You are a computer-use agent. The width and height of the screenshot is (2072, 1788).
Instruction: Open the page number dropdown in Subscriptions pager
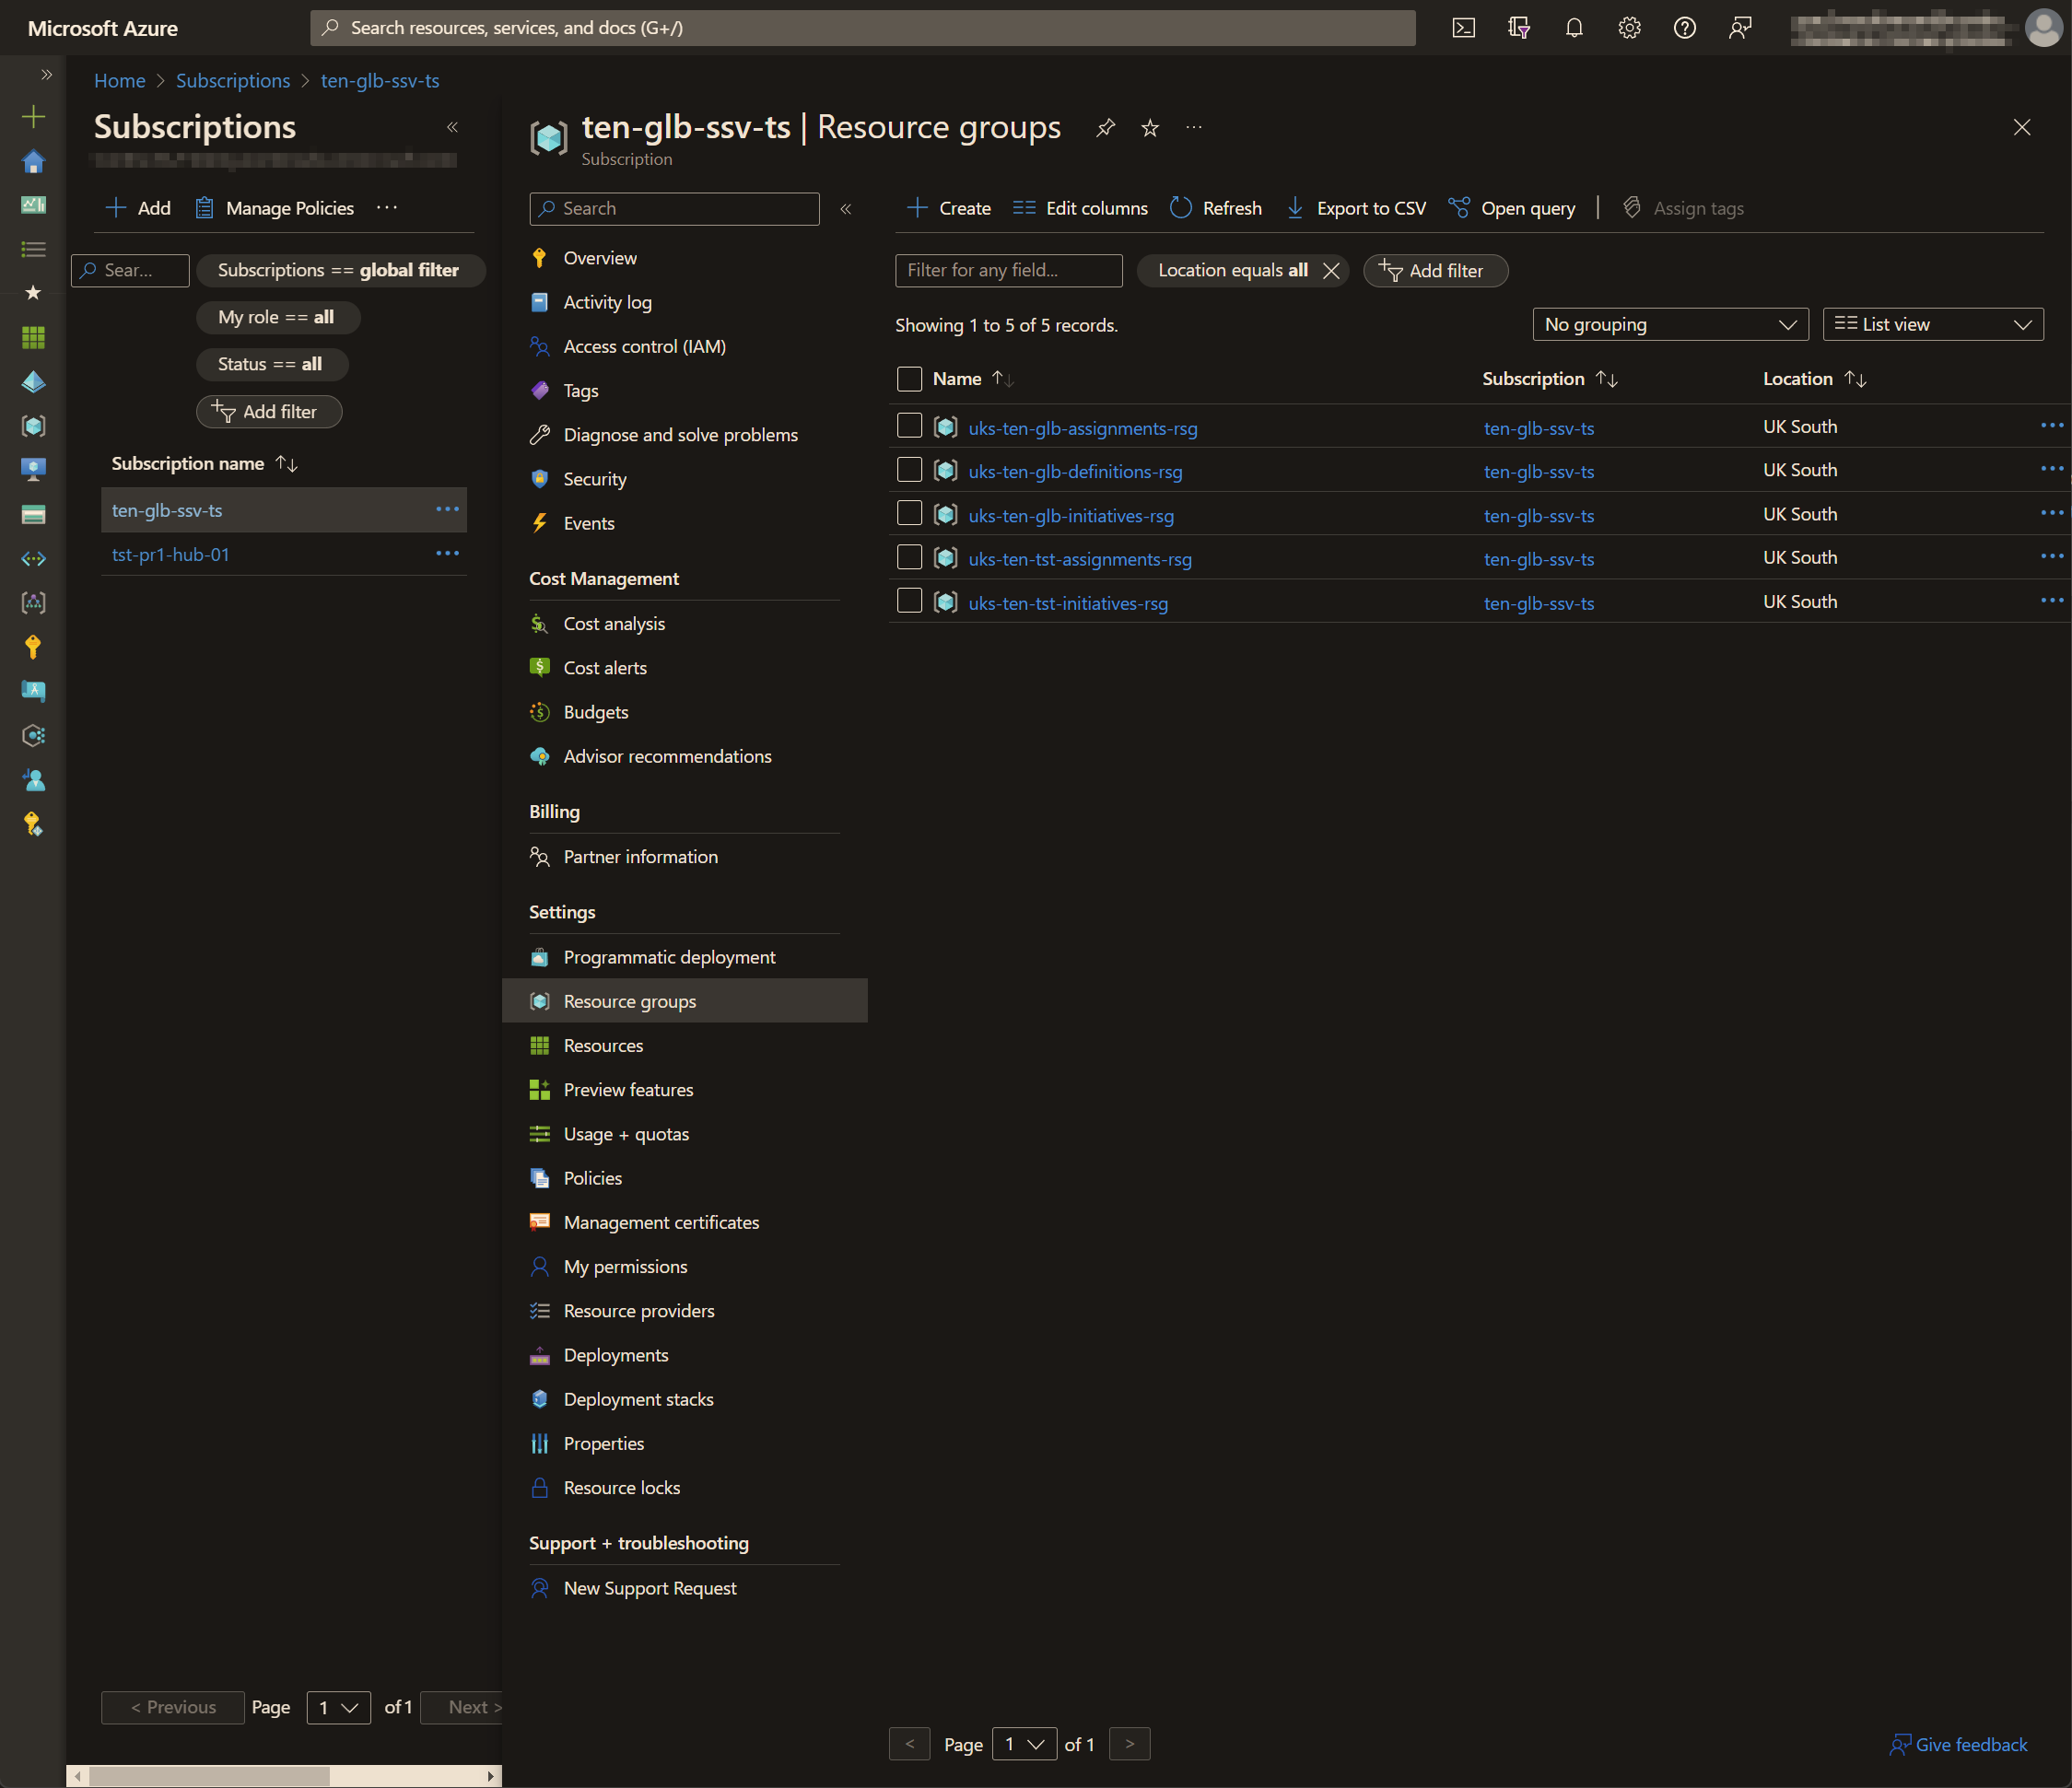click(338, 1708)
